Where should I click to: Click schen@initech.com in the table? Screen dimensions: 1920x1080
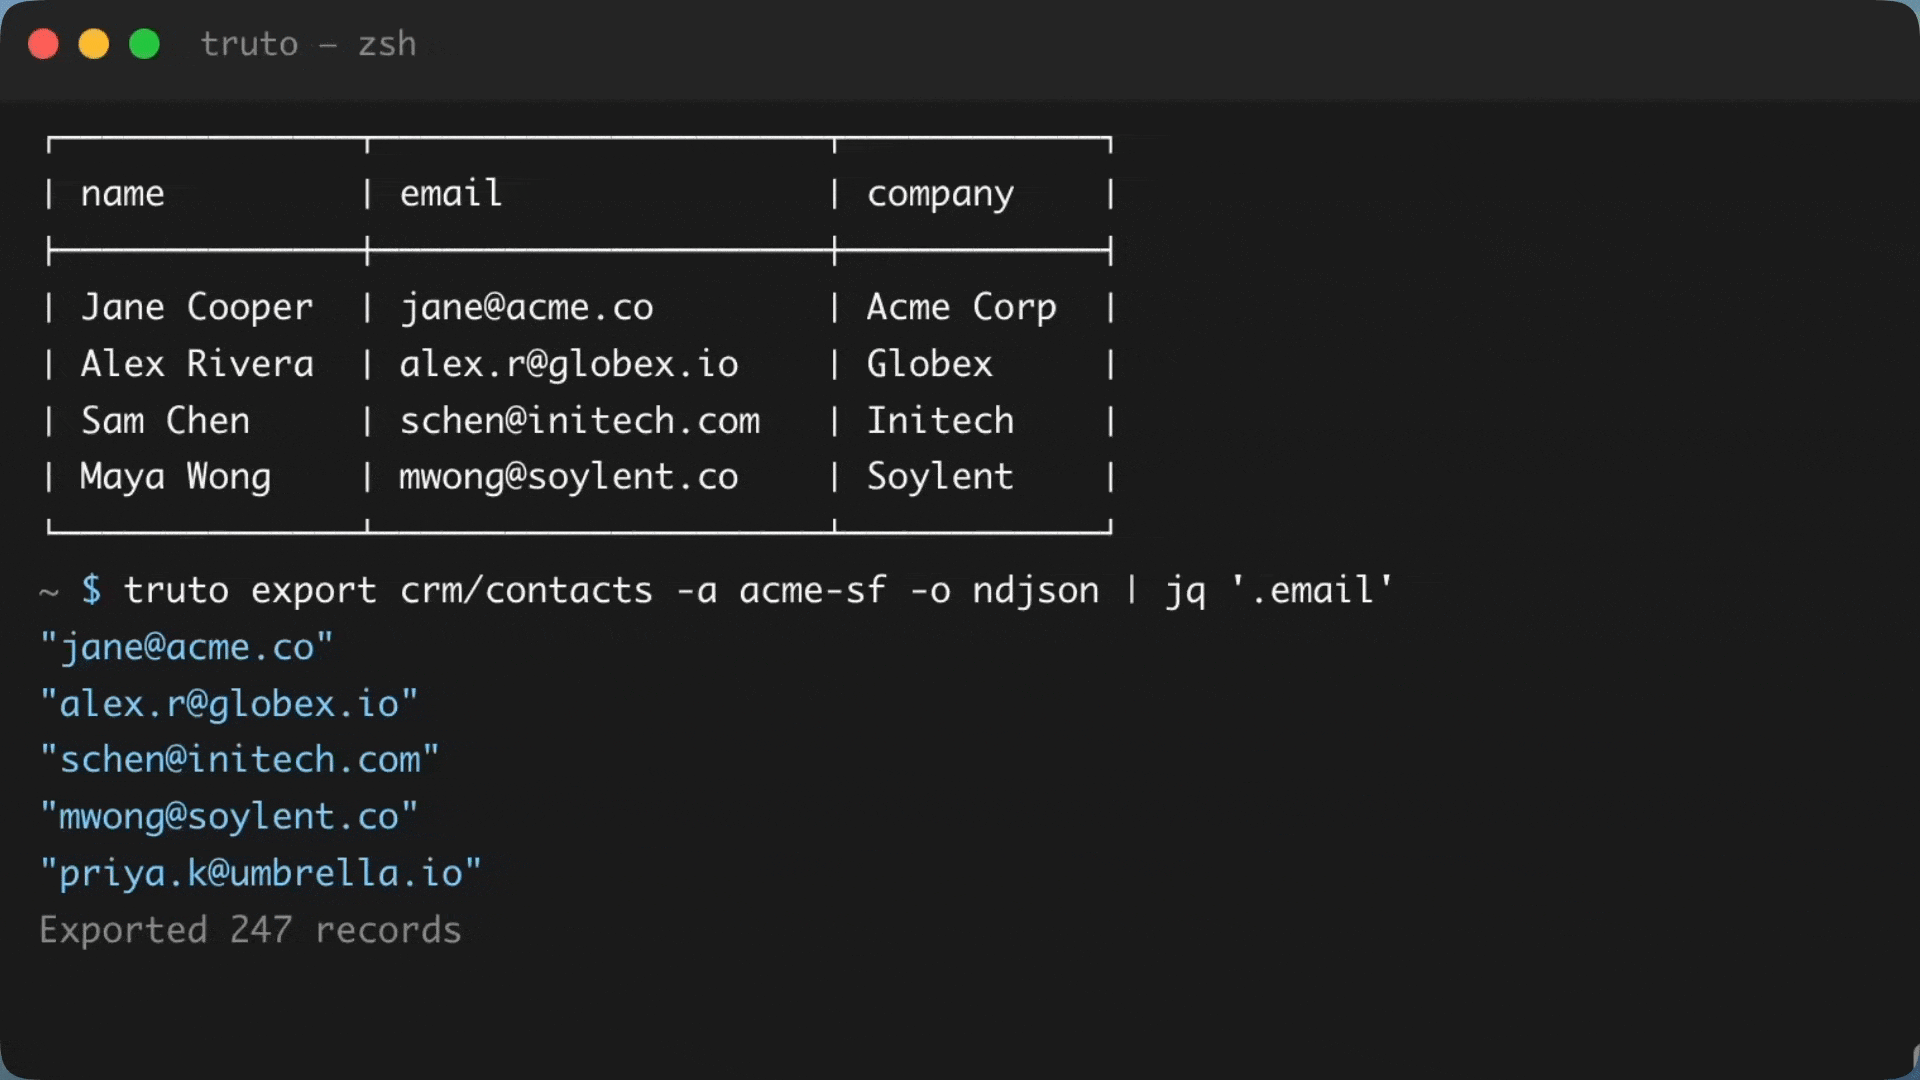(x=580, y=420)
